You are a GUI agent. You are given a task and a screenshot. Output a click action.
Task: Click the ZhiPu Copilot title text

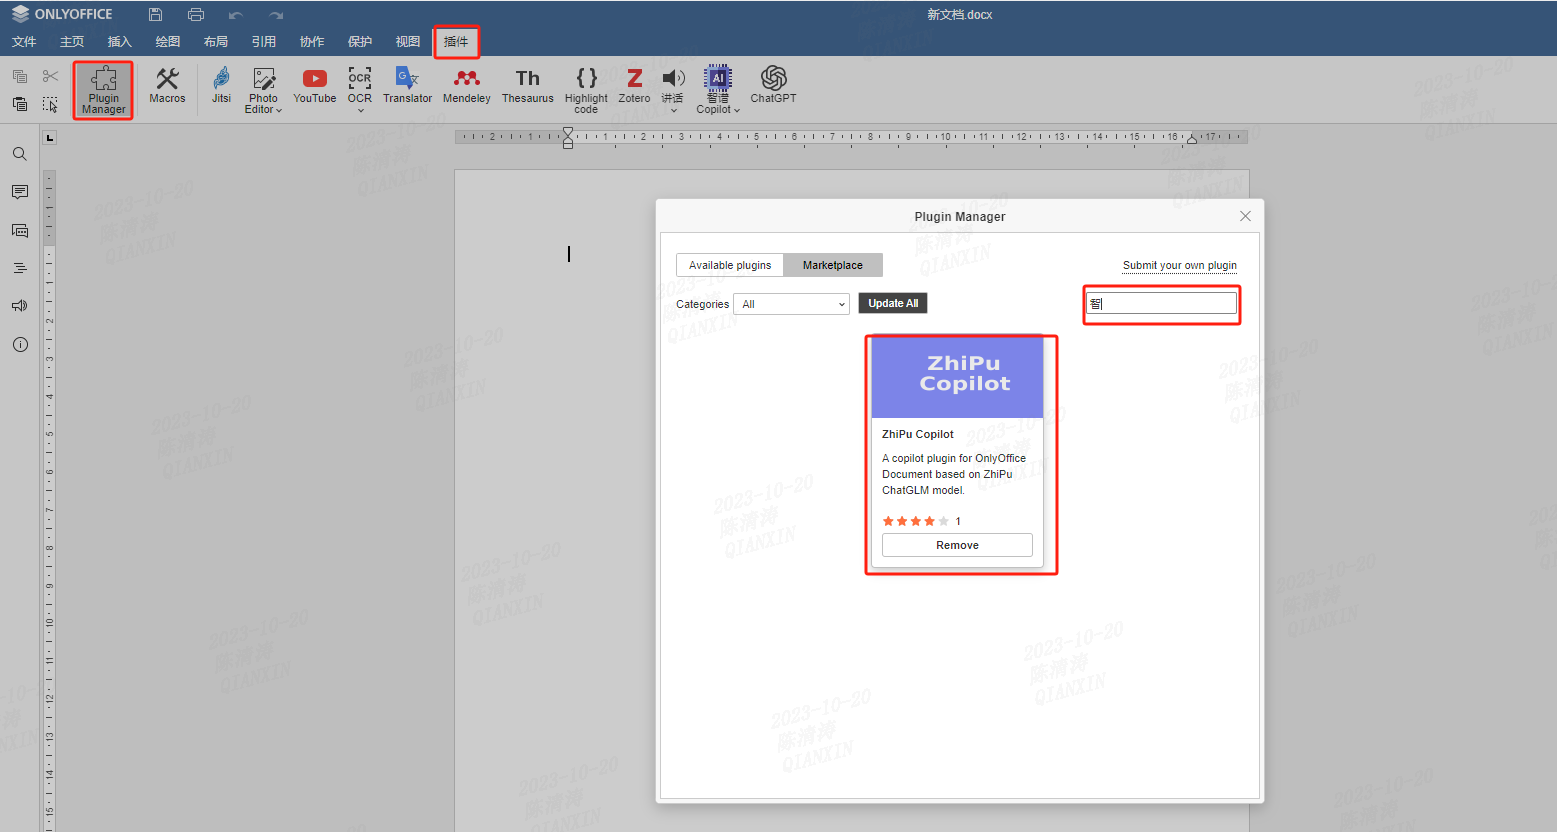pos(917,434)
